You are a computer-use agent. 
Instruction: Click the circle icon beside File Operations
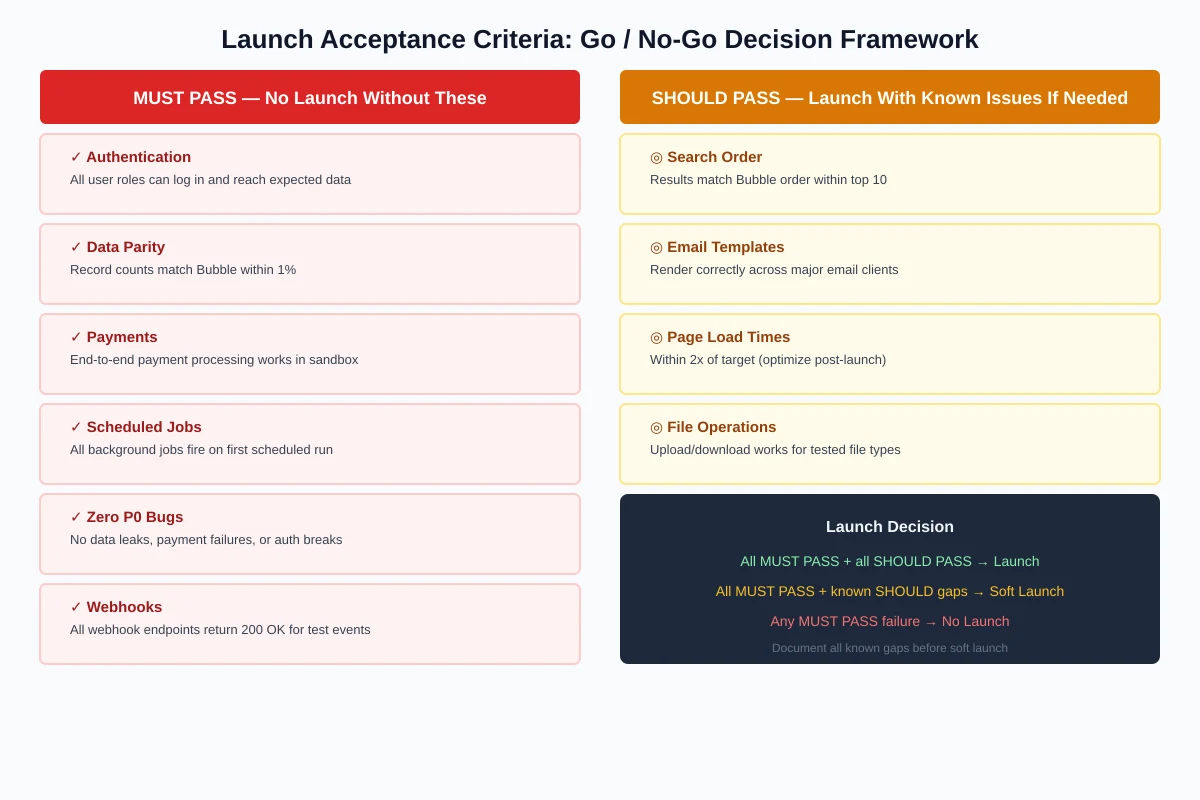click(x=657, y=427)
